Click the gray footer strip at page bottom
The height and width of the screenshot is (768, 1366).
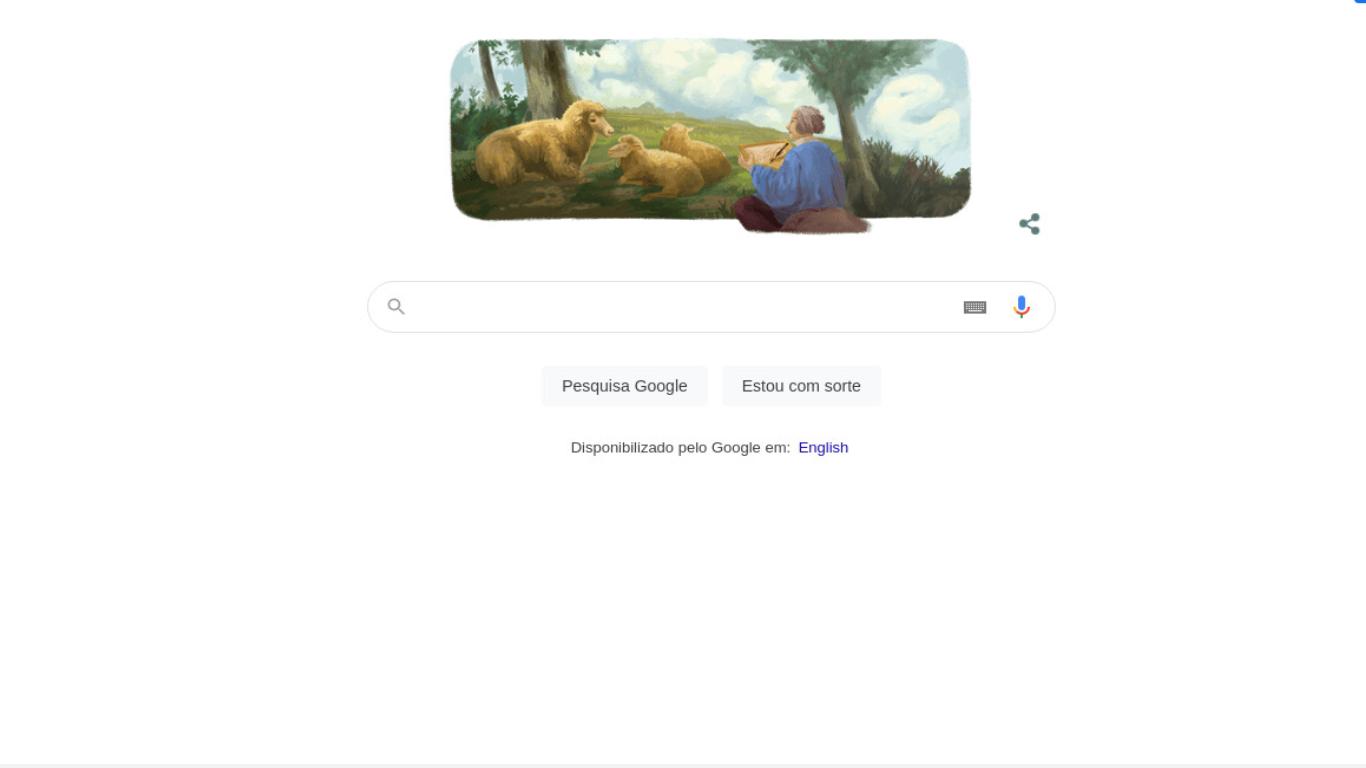pyautogui.click(x=683, y=766)
